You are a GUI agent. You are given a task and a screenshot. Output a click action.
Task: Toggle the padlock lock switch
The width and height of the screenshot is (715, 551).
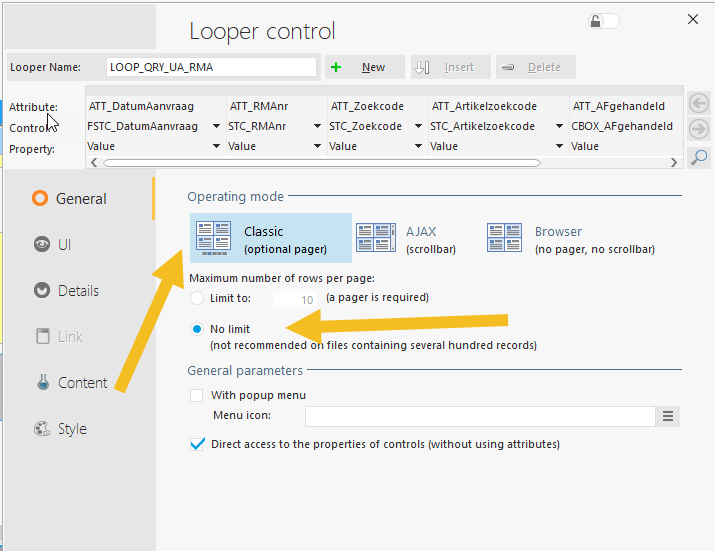pos(604,21)
